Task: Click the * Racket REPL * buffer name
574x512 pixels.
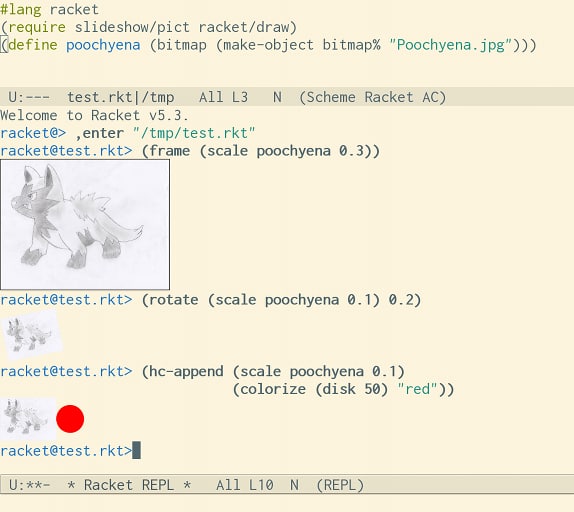Action: coord(129,485)
